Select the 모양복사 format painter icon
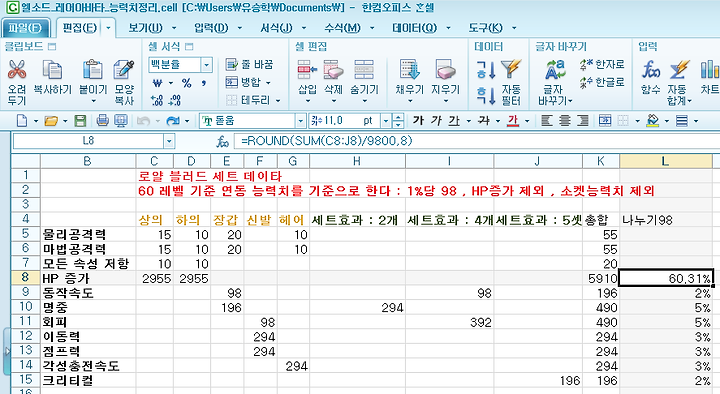This screenshot has width=720, height=394. [124, 70]
